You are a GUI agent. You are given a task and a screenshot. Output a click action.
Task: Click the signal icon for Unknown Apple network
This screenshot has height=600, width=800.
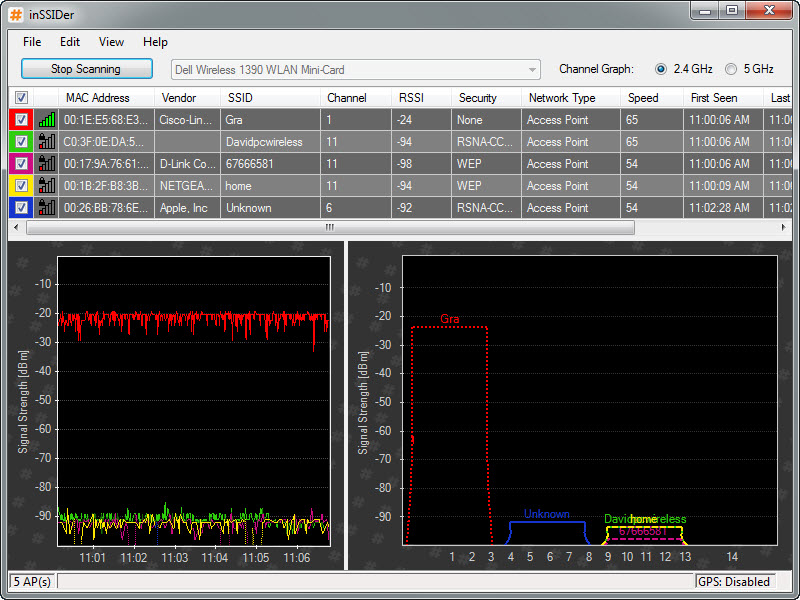point(47,208)
